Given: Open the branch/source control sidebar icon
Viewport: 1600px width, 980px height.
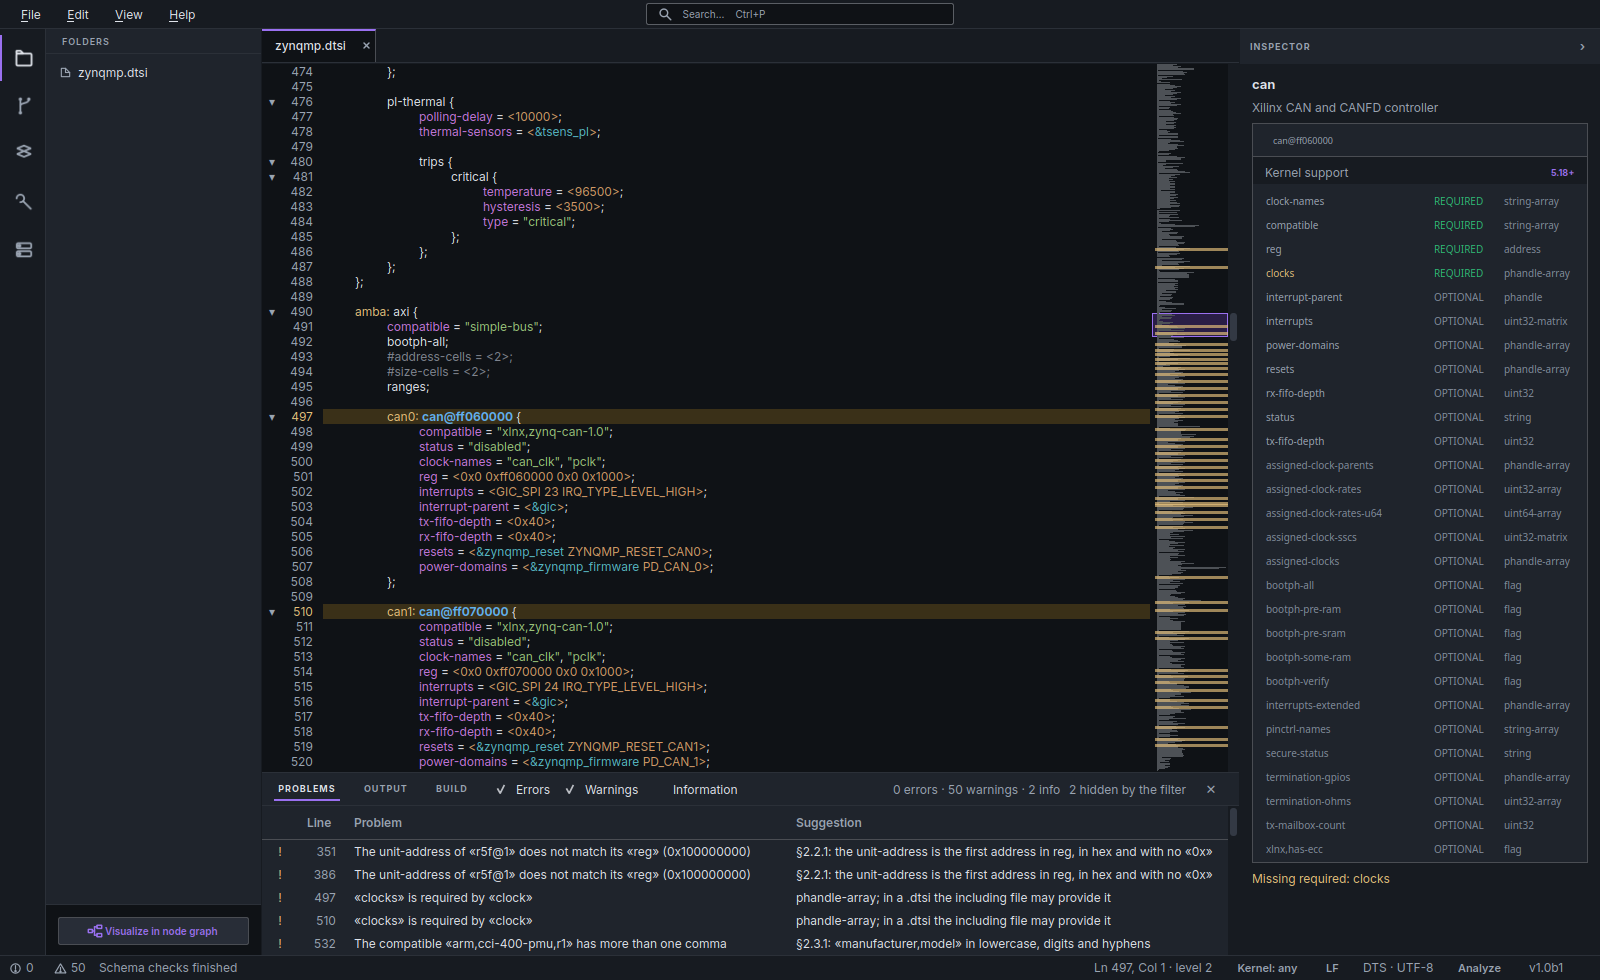Looking at the screenshot, I should pyautogui.click(x=24, y=106).
